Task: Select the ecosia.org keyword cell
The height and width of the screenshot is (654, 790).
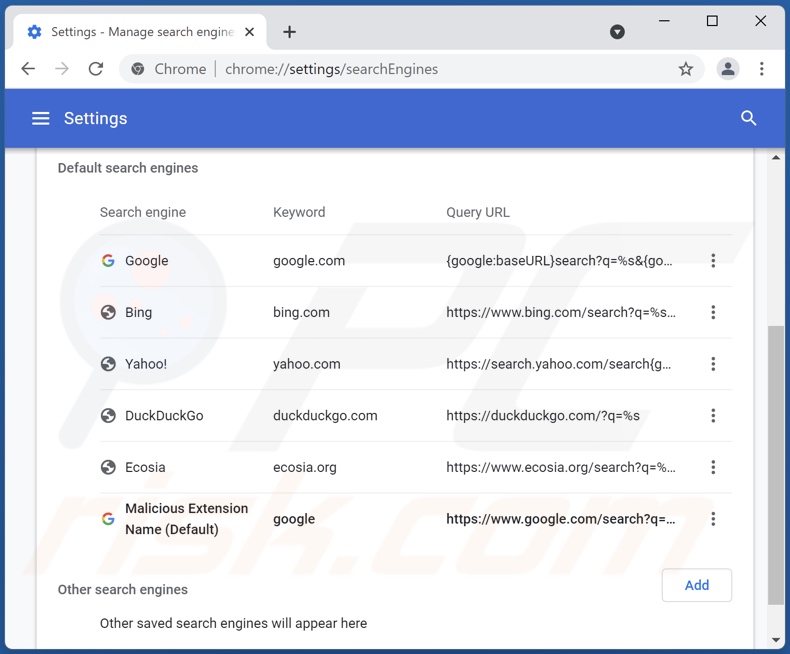Action: (x=304, y=467)
